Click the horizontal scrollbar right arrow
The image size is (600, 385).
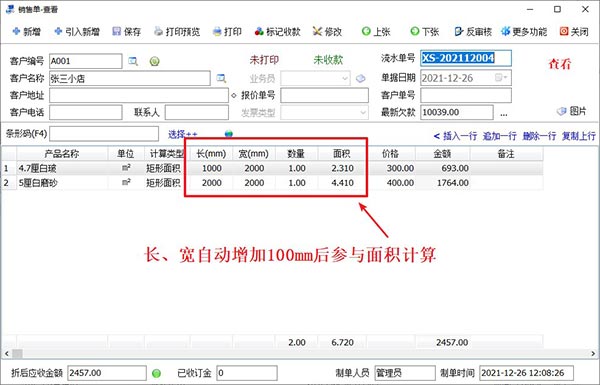(593, 353)
